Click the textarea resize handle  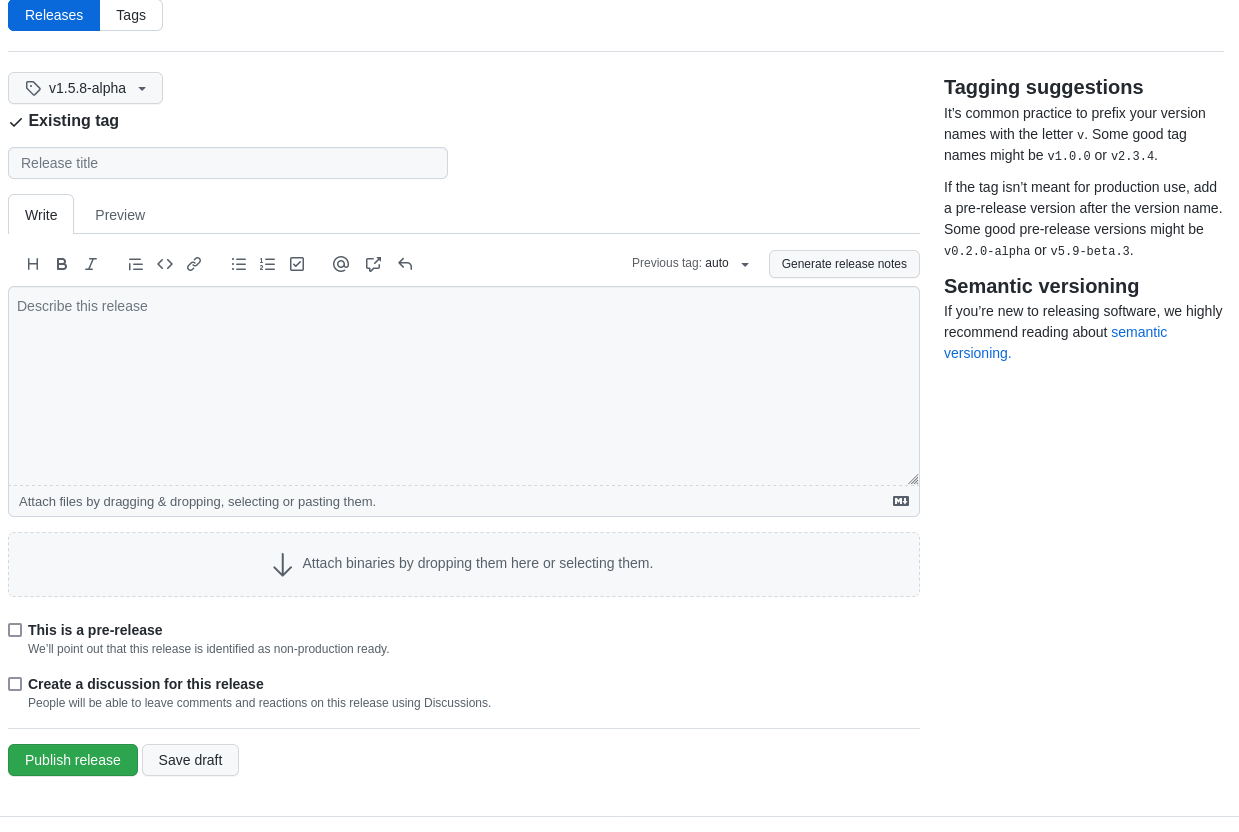pyautogui.click(x=912, y=479)
